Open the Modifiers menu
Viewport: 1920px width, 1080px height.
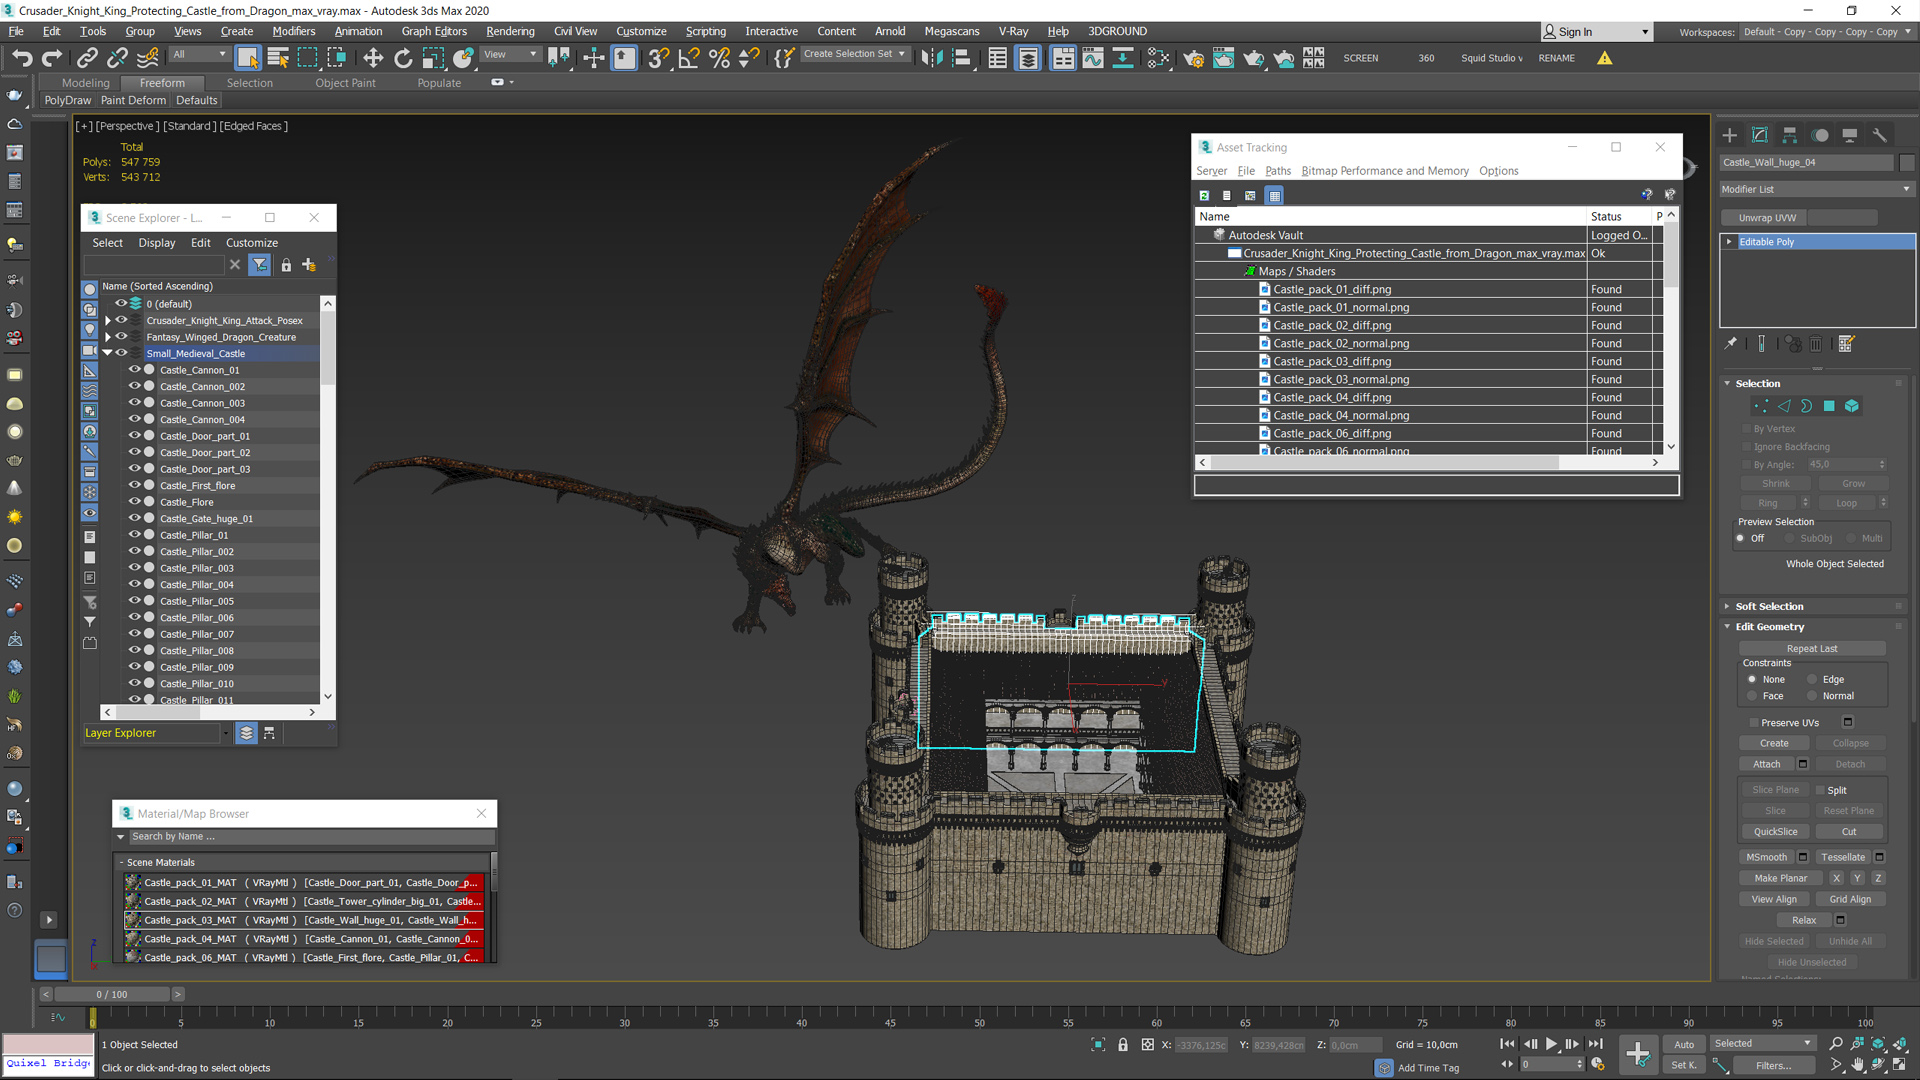coord(293,32)
